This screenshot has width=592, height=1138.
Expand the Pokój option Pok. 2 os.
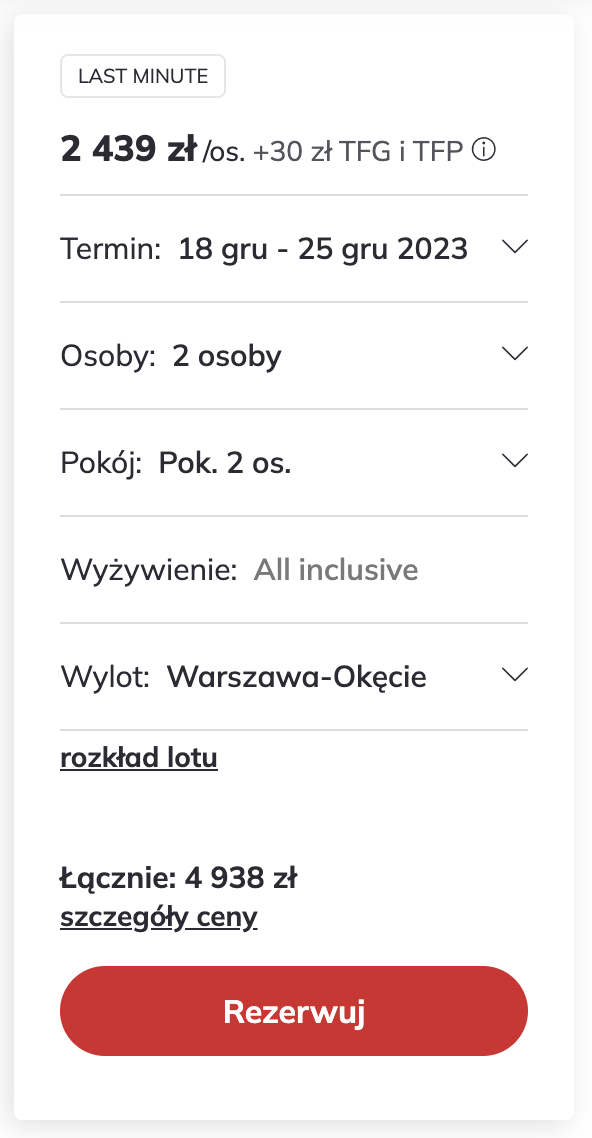point(225,462)
